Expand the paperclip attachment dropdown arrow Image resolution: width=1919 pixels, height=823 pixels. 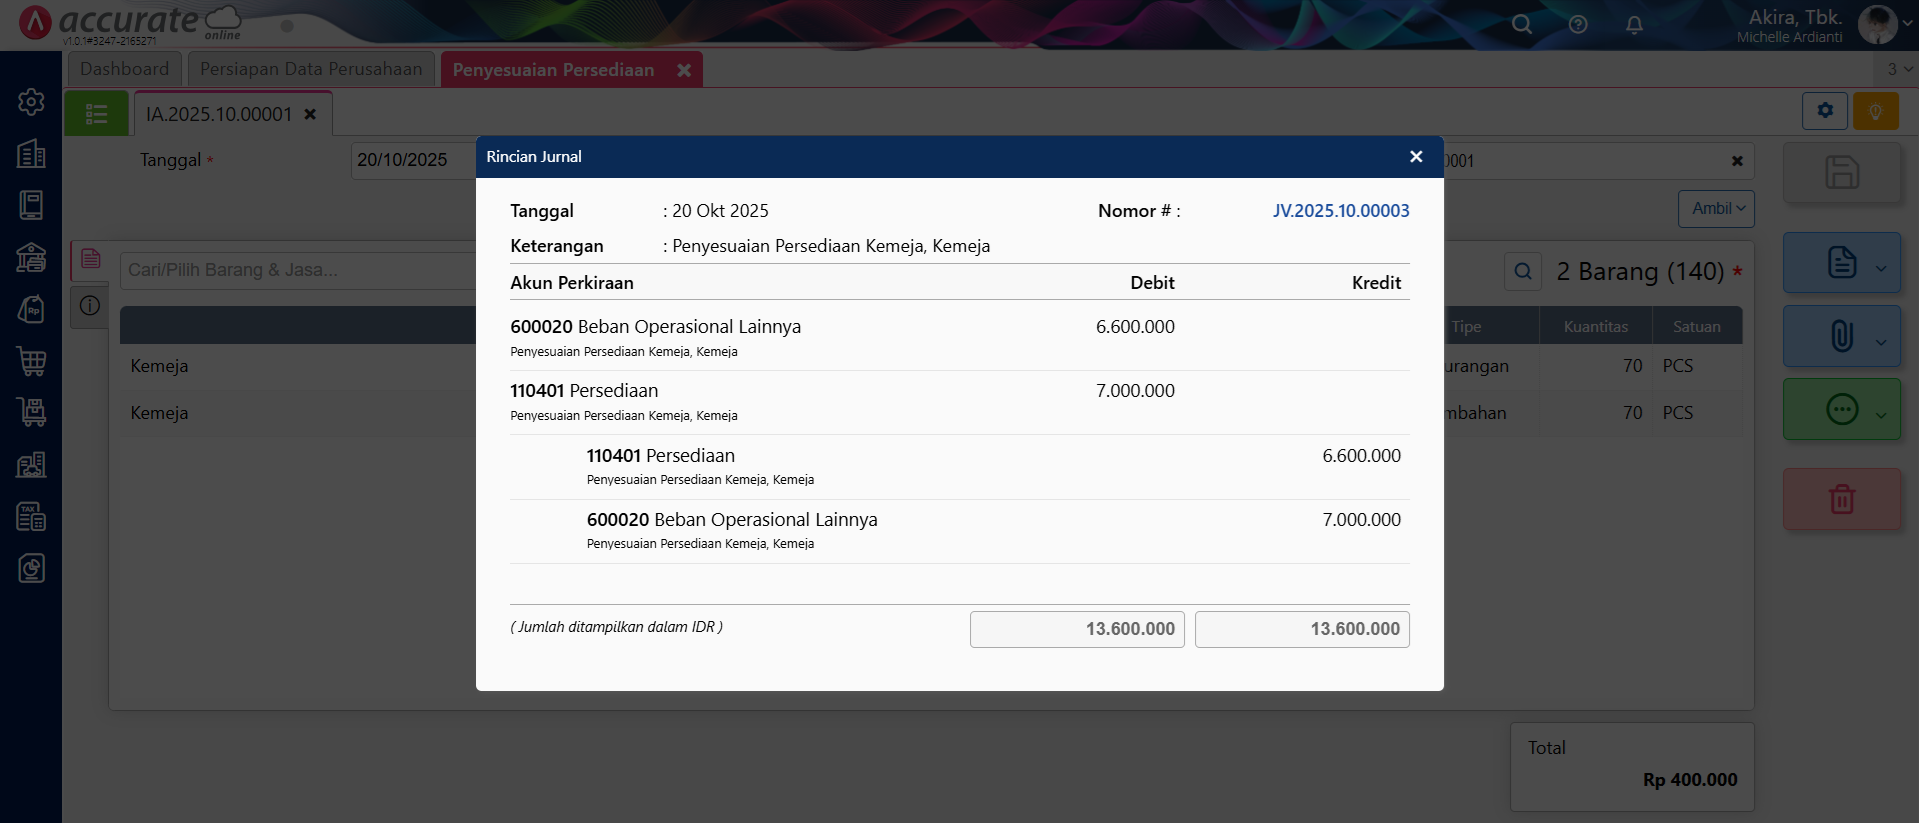tap(1881, 342)
